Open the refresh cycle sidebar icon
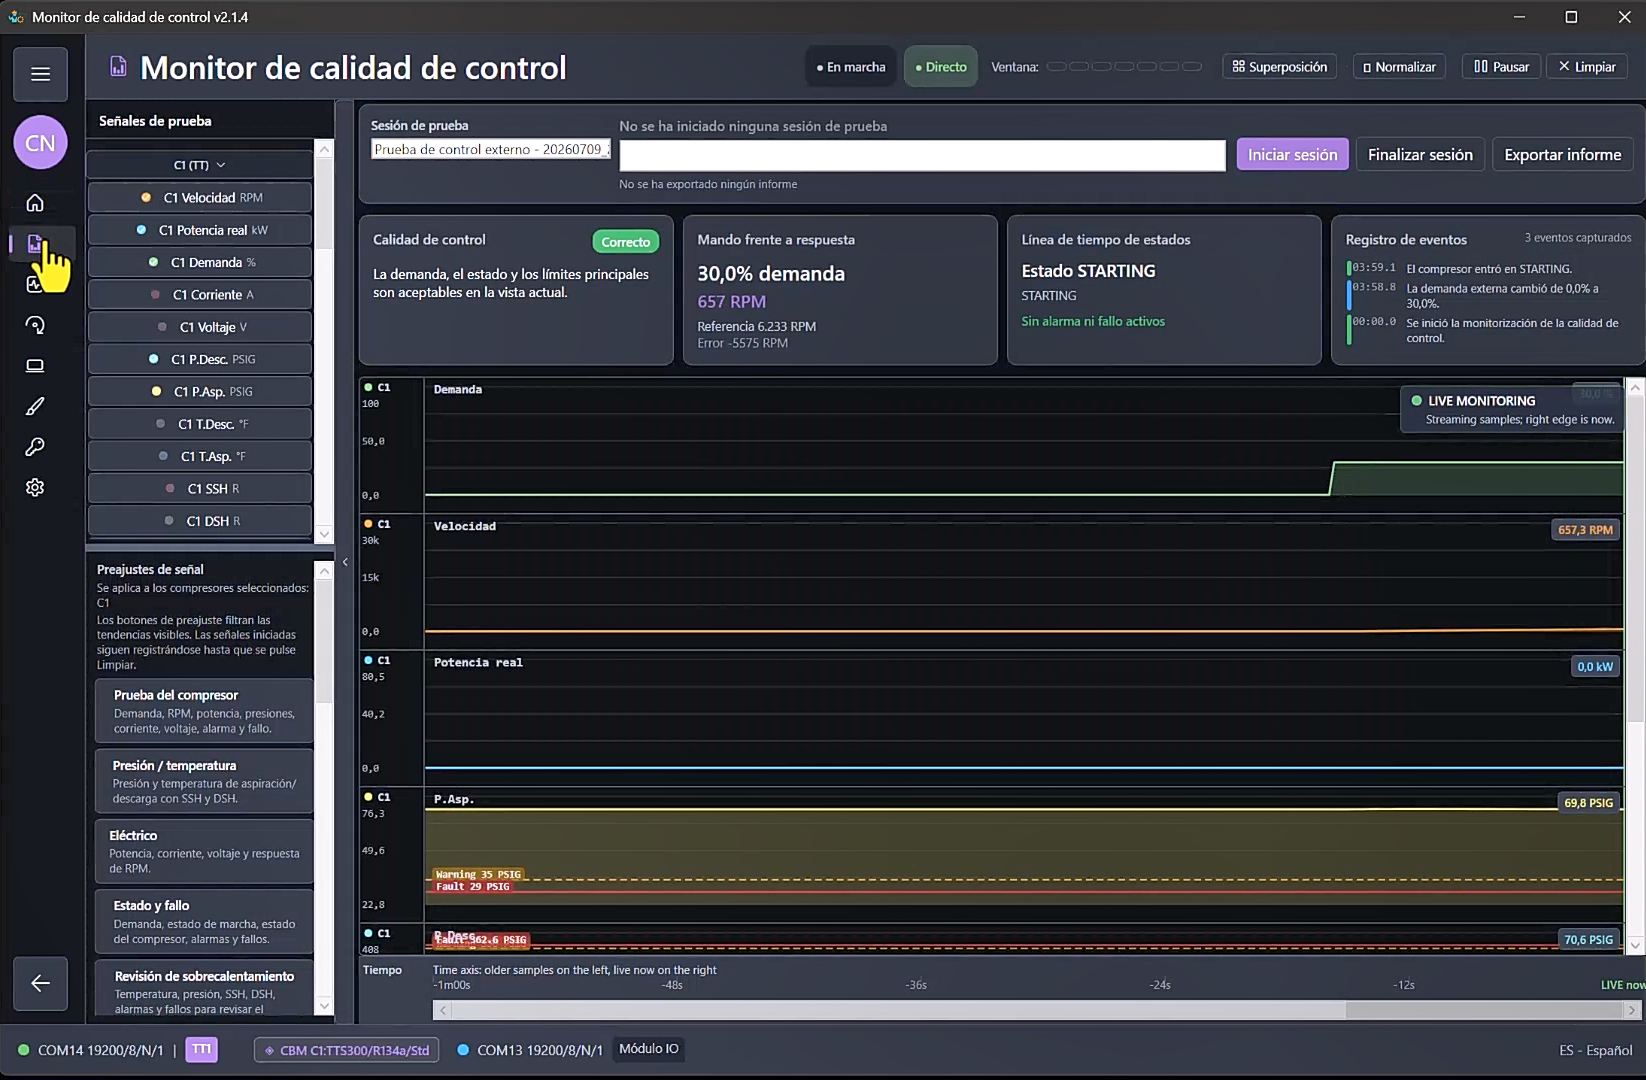Viewport: 1646px width, 1080px height. click(x=35, y=325)
